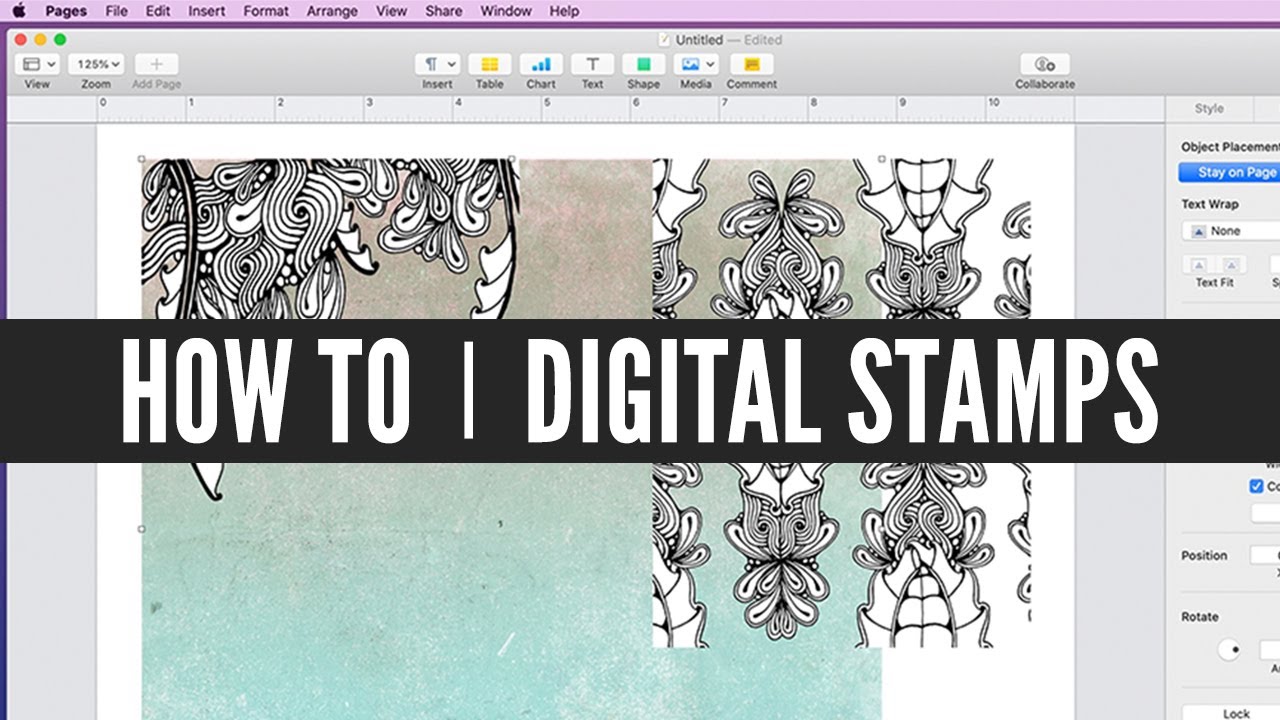Click the Rotate angle dial
This screenshot has width=1280, height=720.
click(1229, 650)
